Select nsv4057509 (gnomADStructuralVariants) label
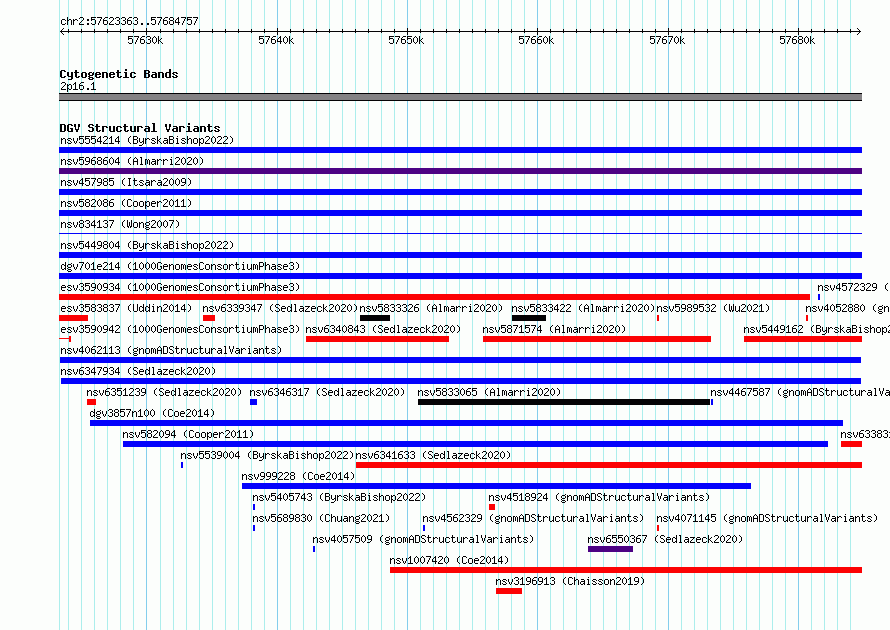 pos(423,539)
